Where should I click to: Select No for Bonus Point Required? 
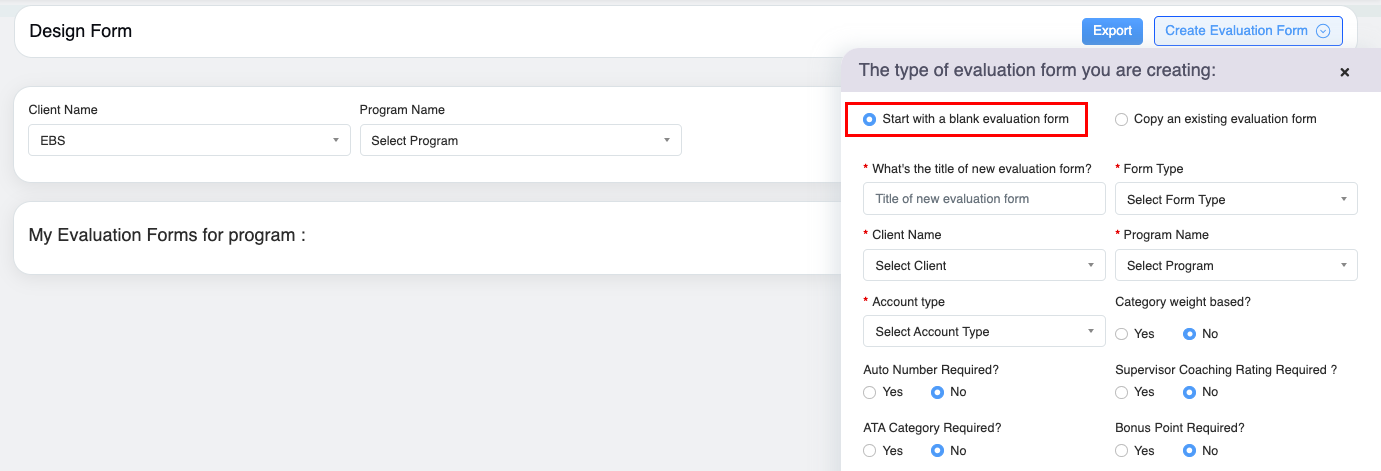[x=1190, y=451]
